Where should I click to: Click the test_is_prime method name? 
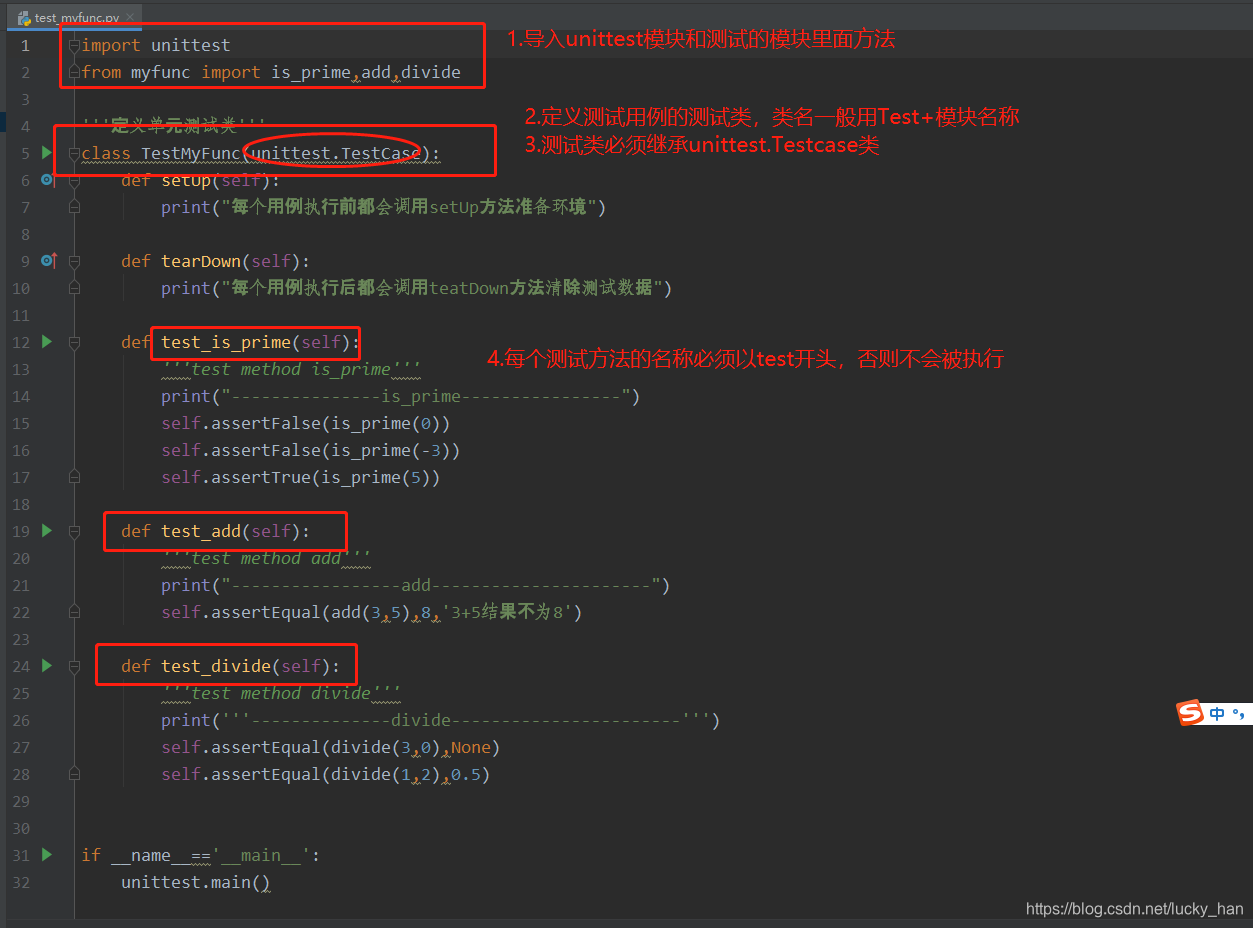pyautogui.click(x=226, y=342)
